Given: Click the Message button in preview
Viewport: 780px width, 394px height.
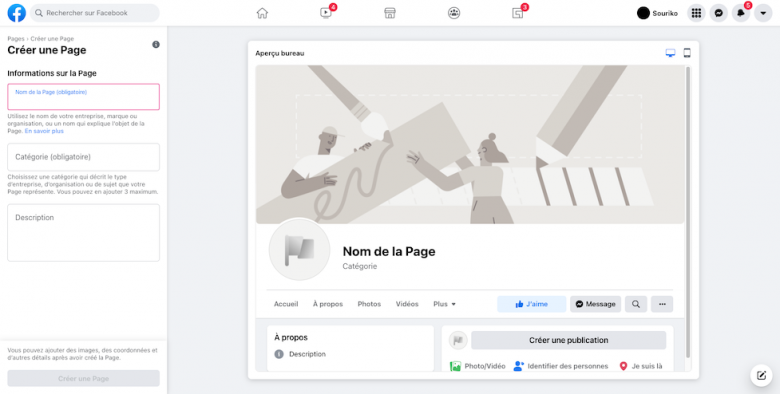Looking at the screenshot, I should (x=595, y=304).
